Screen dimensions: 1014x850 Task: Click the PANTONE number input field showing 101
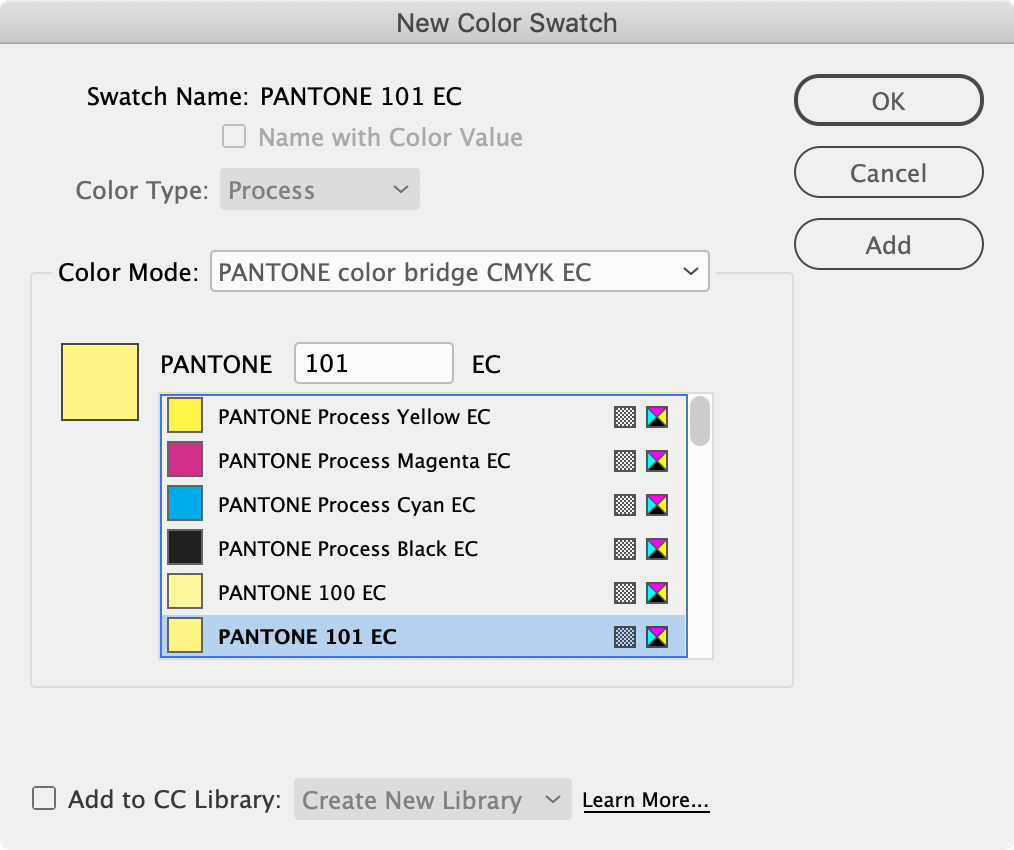click(373, 363)
